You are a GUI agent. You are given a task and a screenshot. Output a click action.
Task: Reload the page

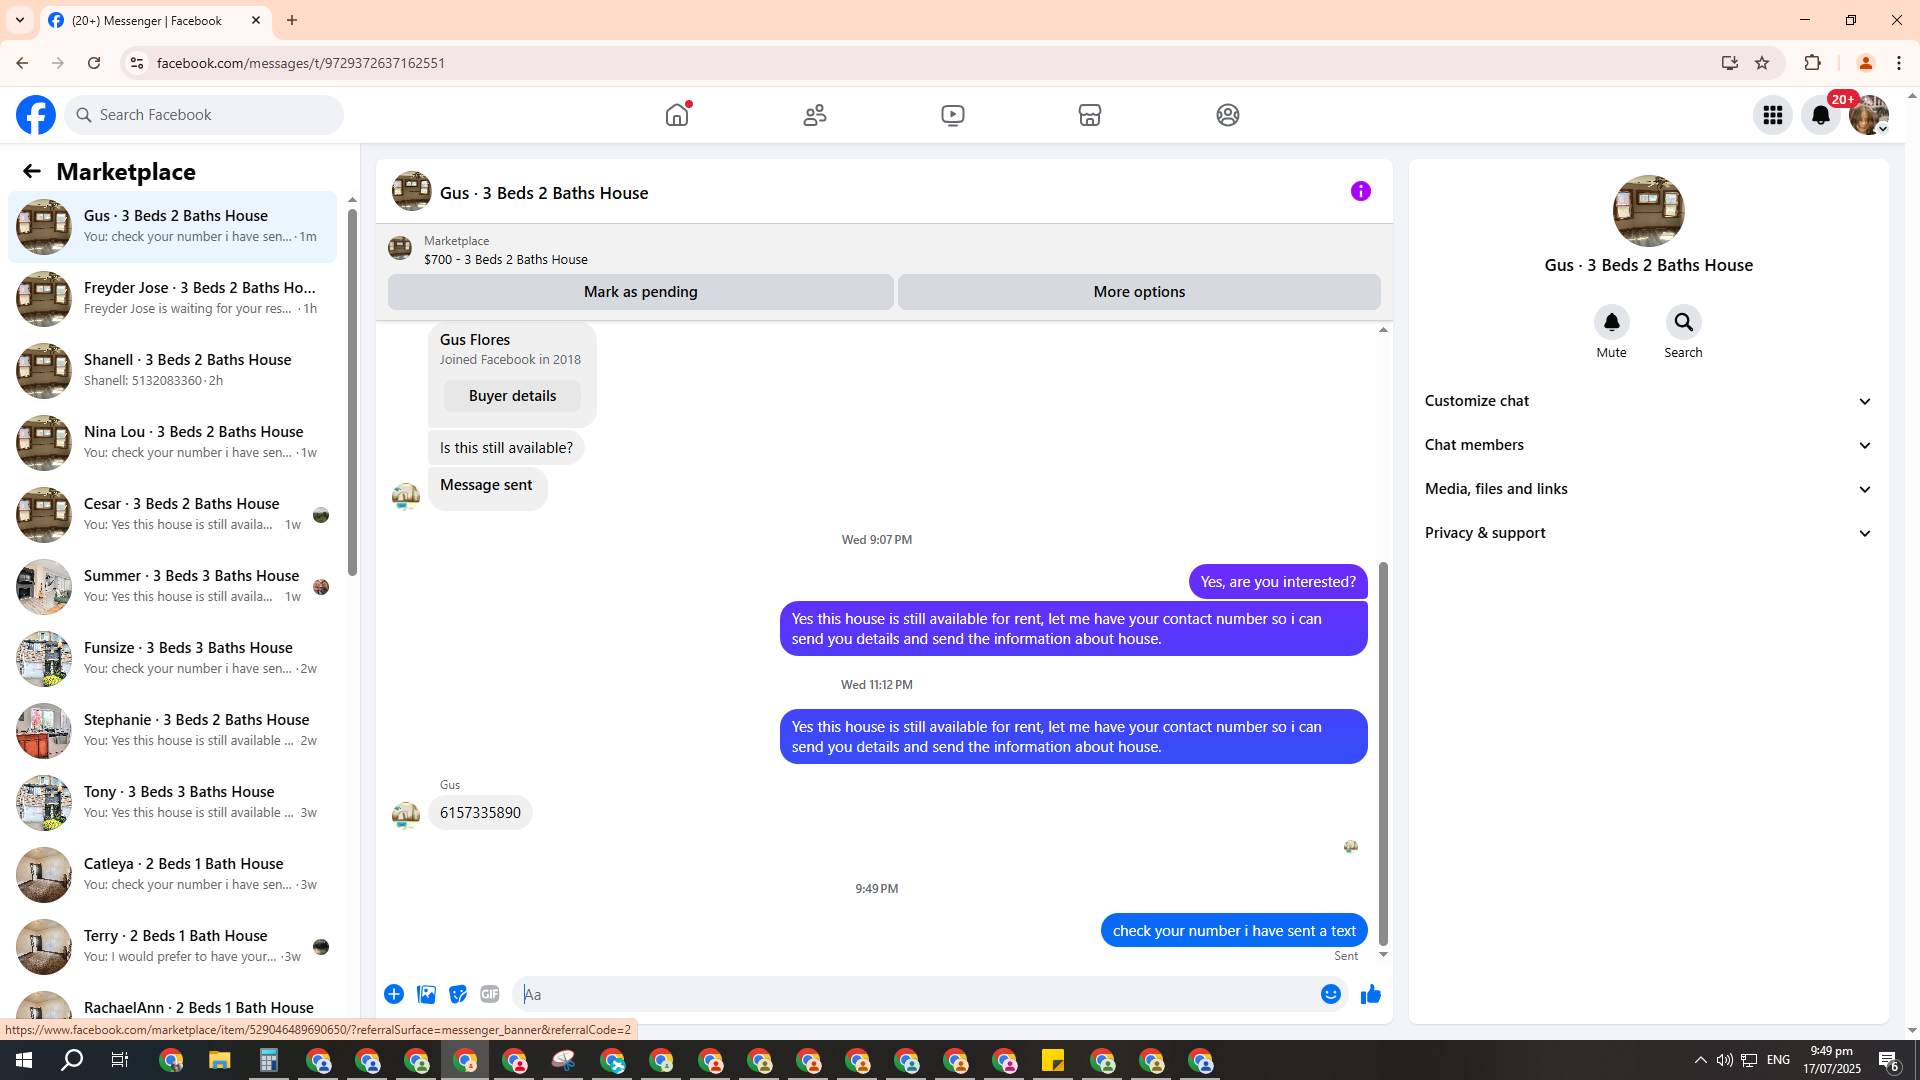point(94,63)
